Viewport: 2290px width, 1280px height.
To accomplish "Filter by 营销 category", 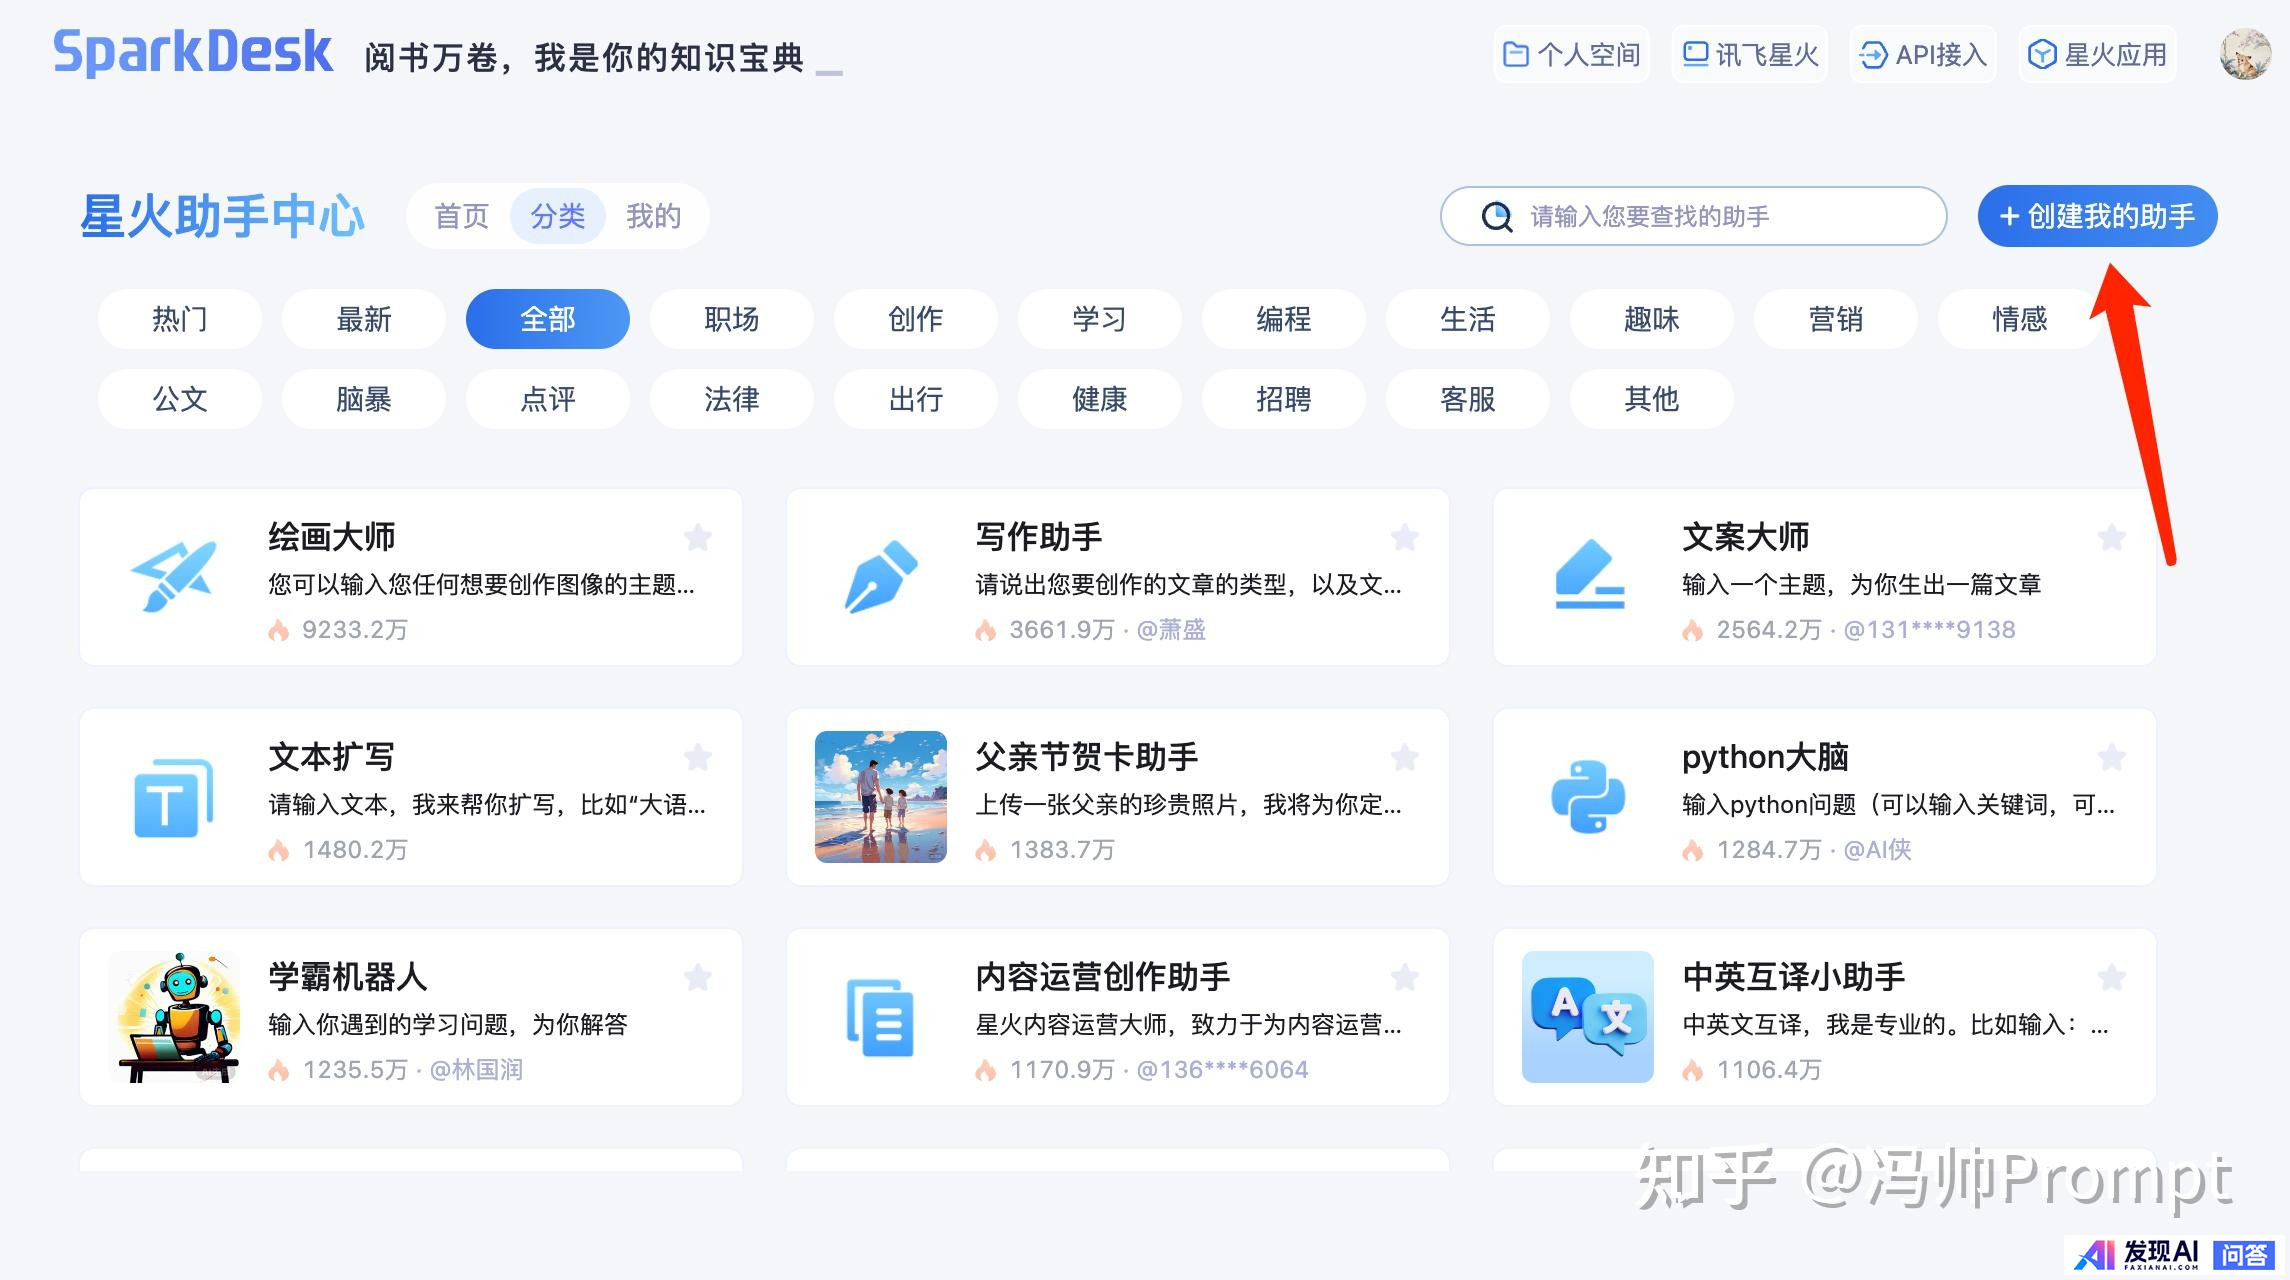I will pos(1836,319).
